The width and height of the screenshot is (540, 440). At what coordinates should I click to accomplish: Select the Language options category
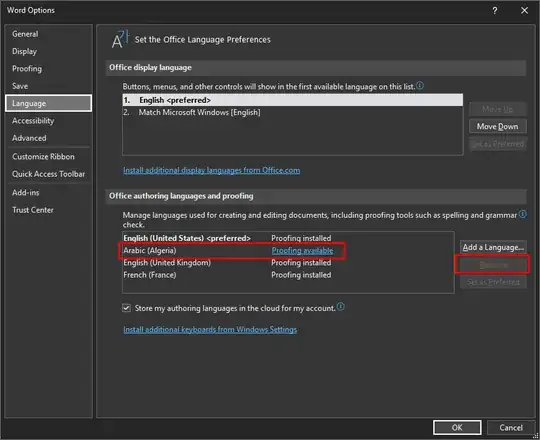[x=49, y=103]
